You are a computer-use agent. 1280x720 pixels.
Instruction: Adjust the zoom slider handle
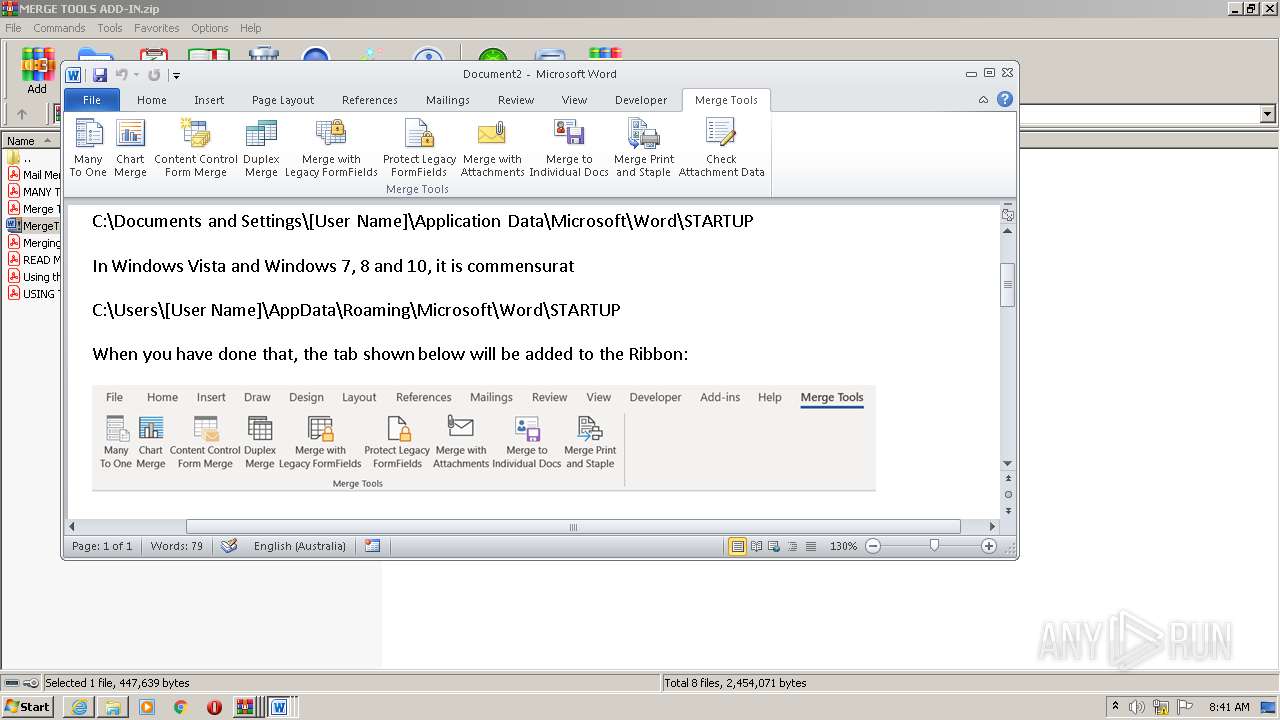[x=934, y=546]
